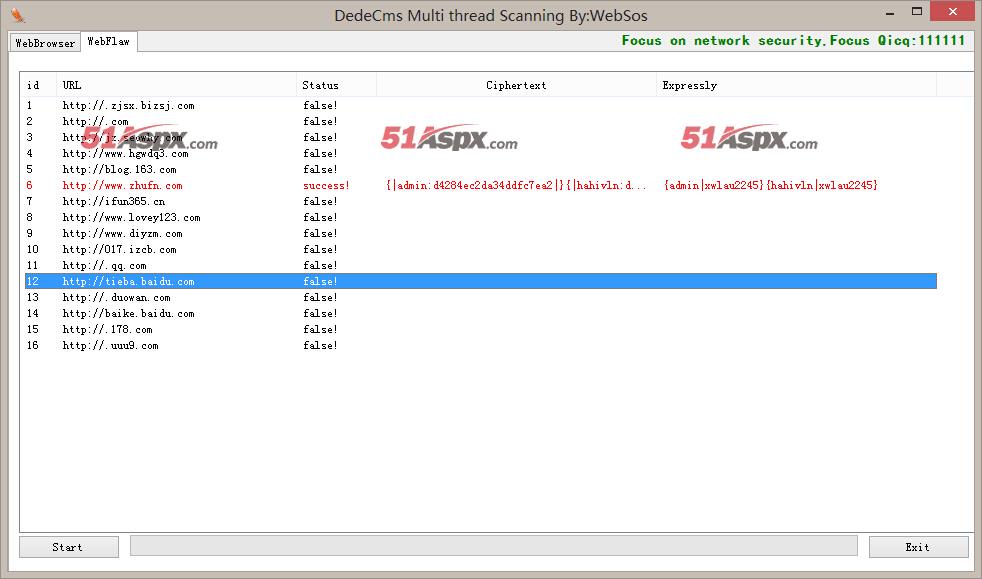This screenshot has height=579, width=982.
Task: Select row http://.qq.com
Action: coord(480,265)
